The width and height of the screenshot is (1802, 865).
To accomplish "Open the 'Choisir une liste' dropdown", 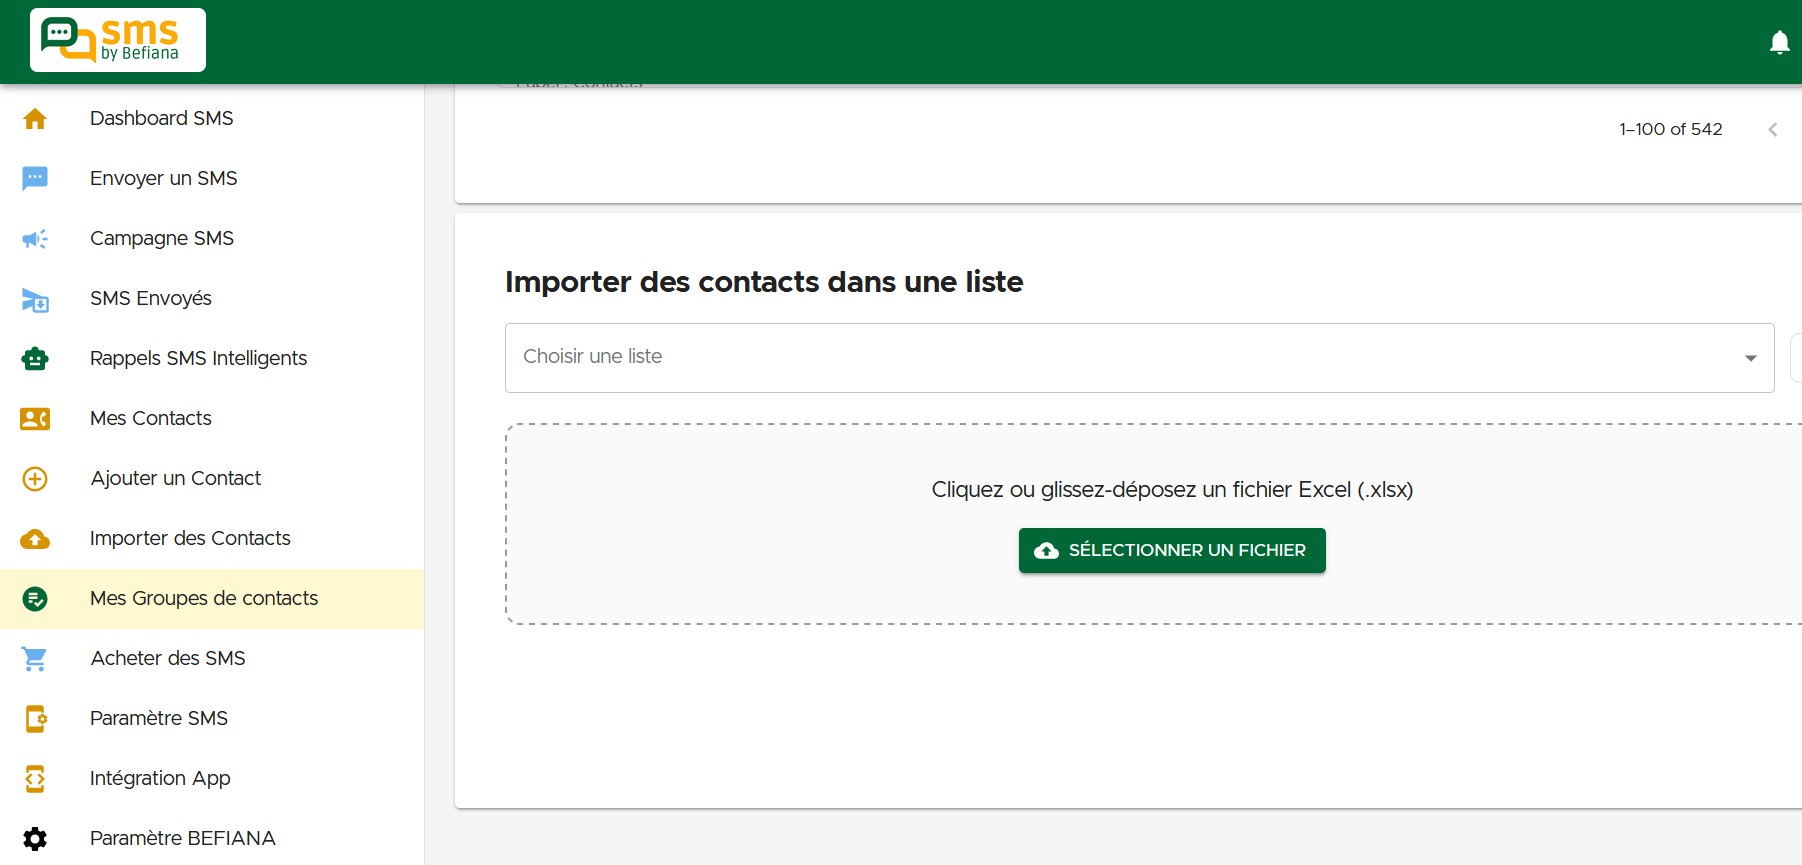I will (1120, 357).
